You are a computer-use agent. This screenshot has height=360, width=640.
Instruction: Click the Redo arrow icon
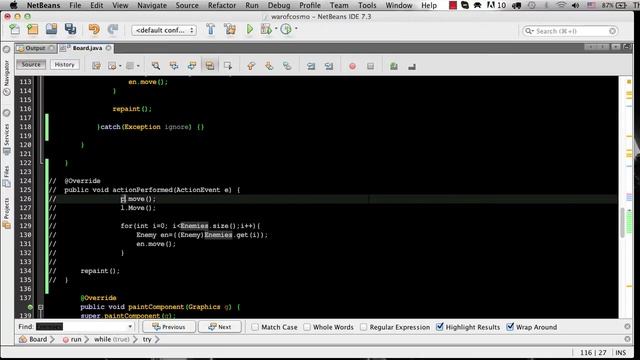(113, 29)
